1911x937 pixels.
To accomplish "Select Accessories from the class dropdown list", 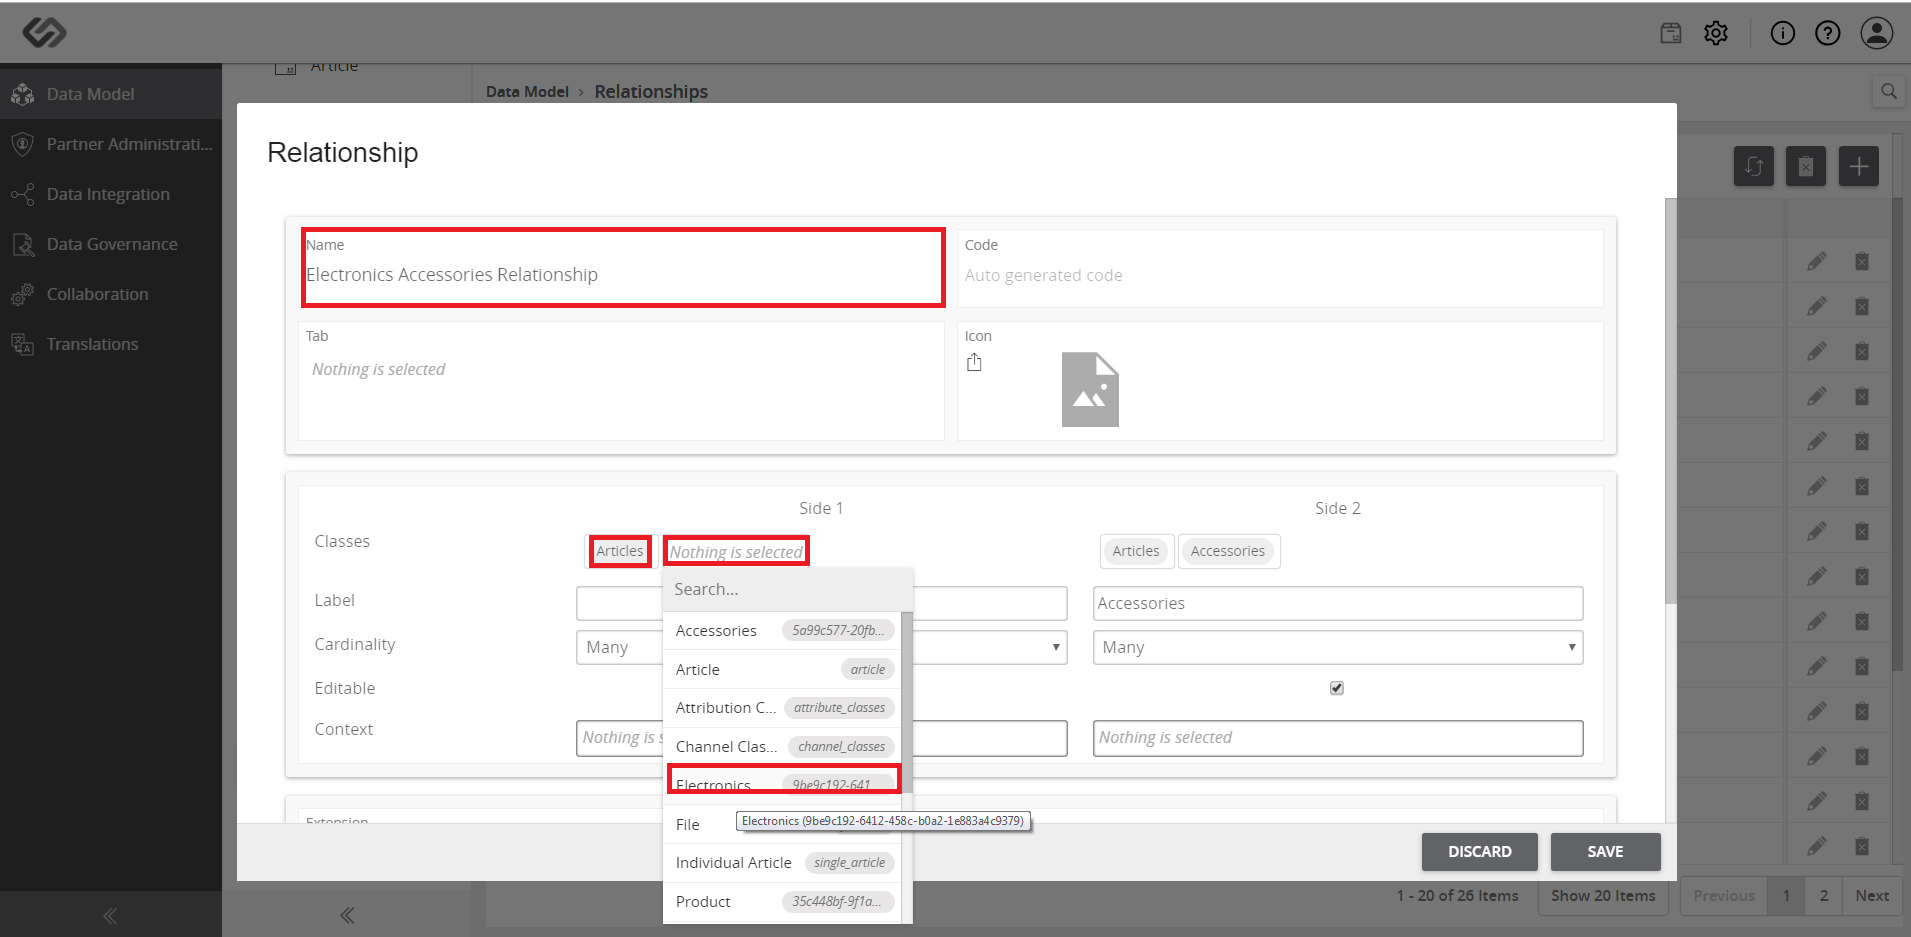I will coord(782,631).
